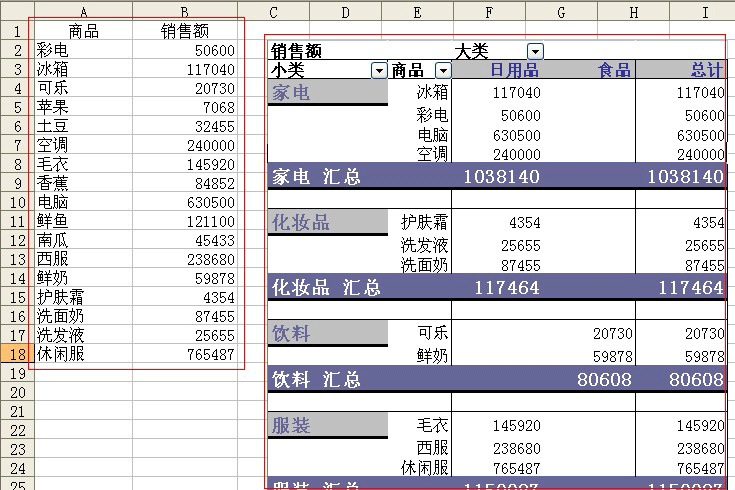
Task: Select the 化妆品 group label in pivot table
Action: point(328,222)
